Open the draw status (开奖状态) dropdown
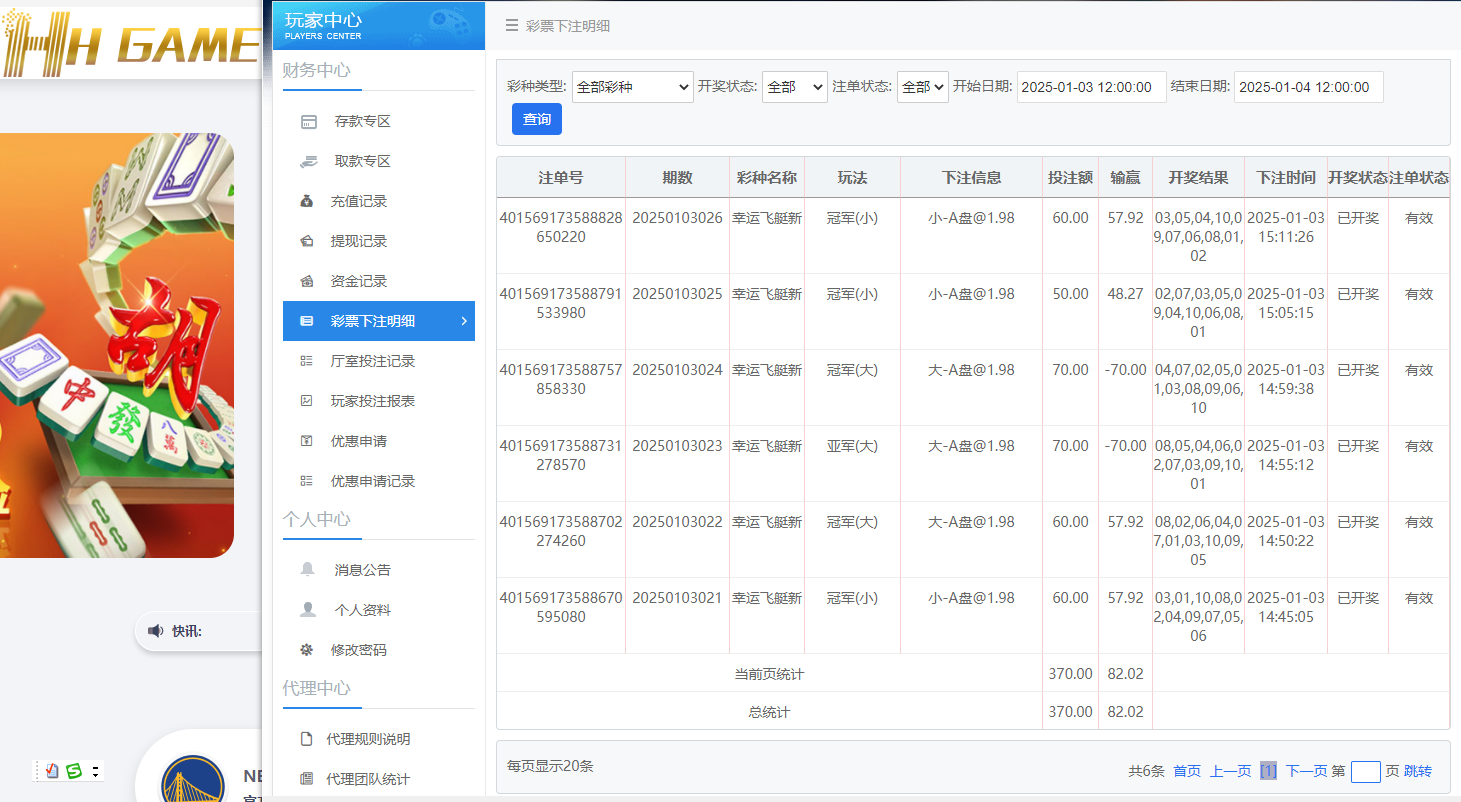The width and height of the screenshot is (1461, 802). tap(794, 87)
